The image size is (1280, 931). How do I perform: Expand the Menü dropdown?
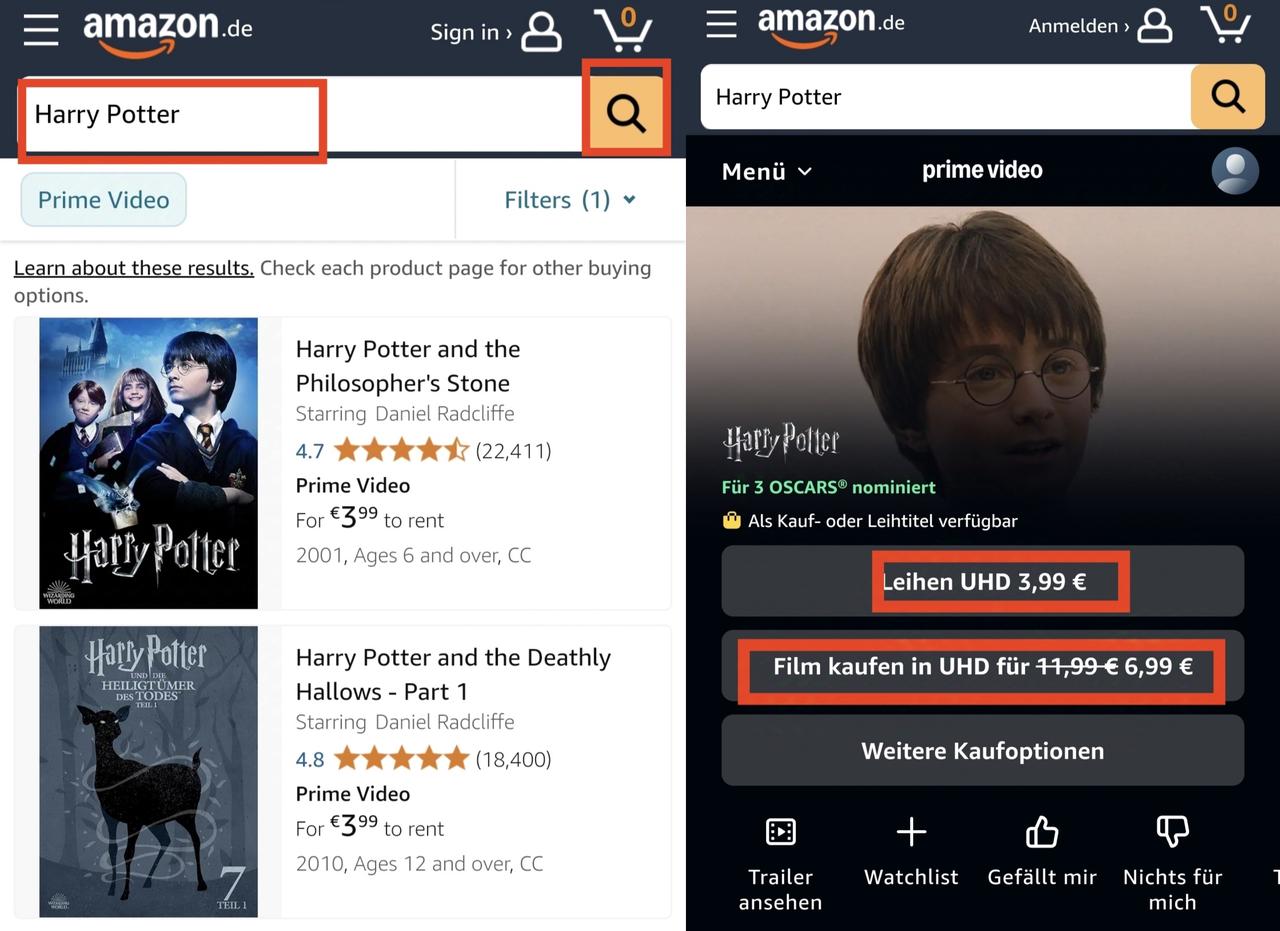767,171
